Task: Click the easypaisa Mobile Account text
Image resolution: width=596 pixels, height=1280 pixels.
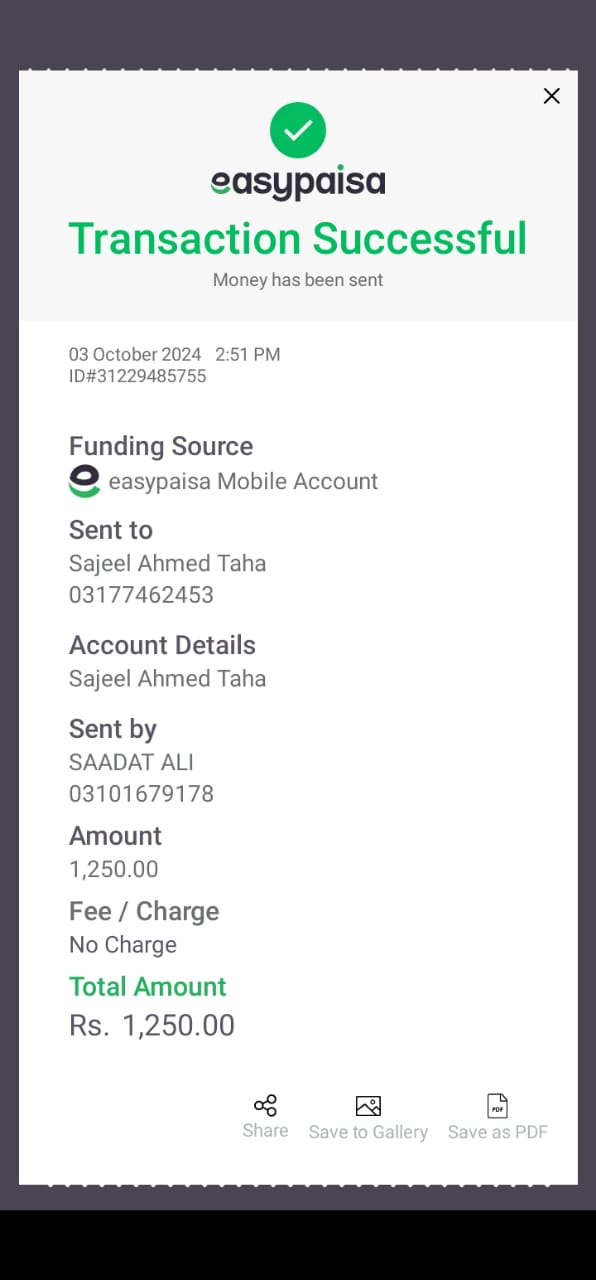Action: [243, 481]
